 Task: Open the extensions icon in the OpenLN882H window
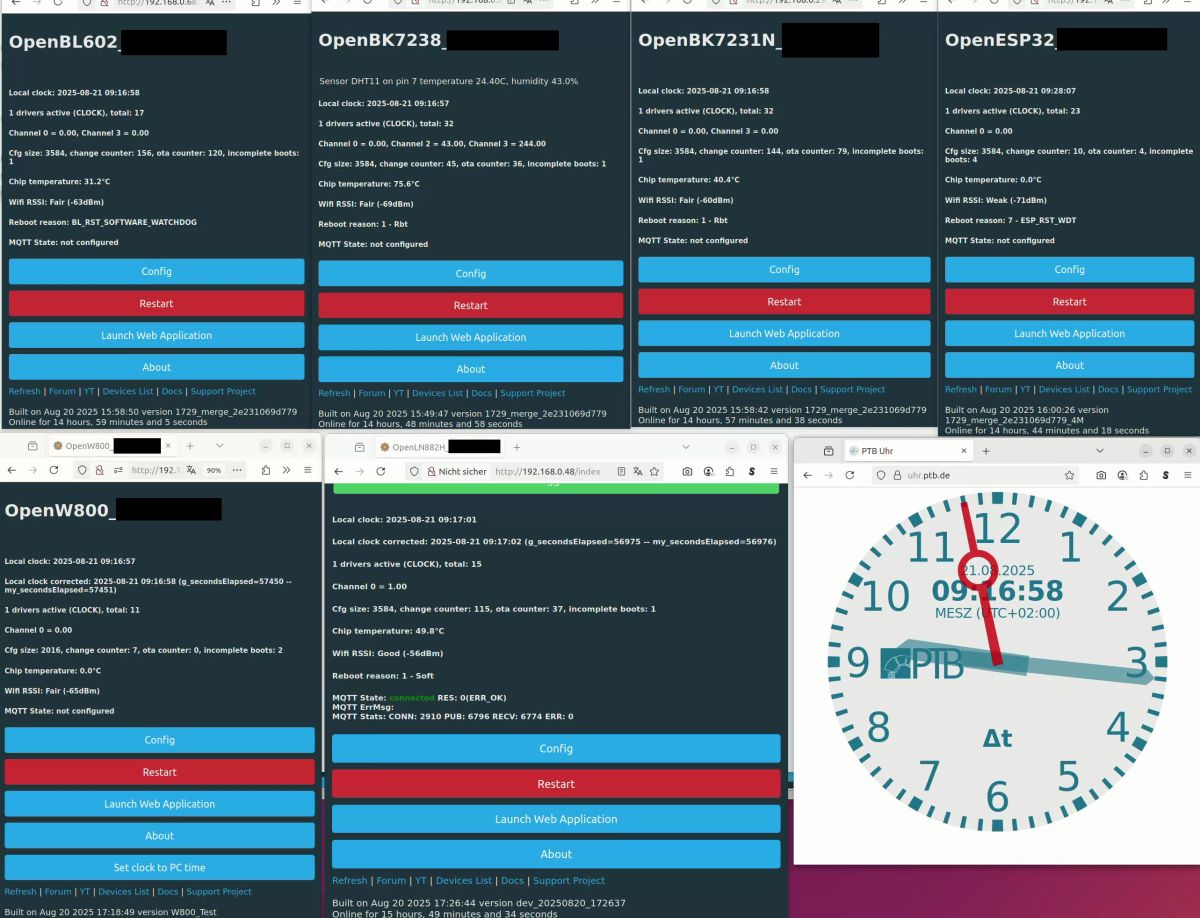(730, 471)
